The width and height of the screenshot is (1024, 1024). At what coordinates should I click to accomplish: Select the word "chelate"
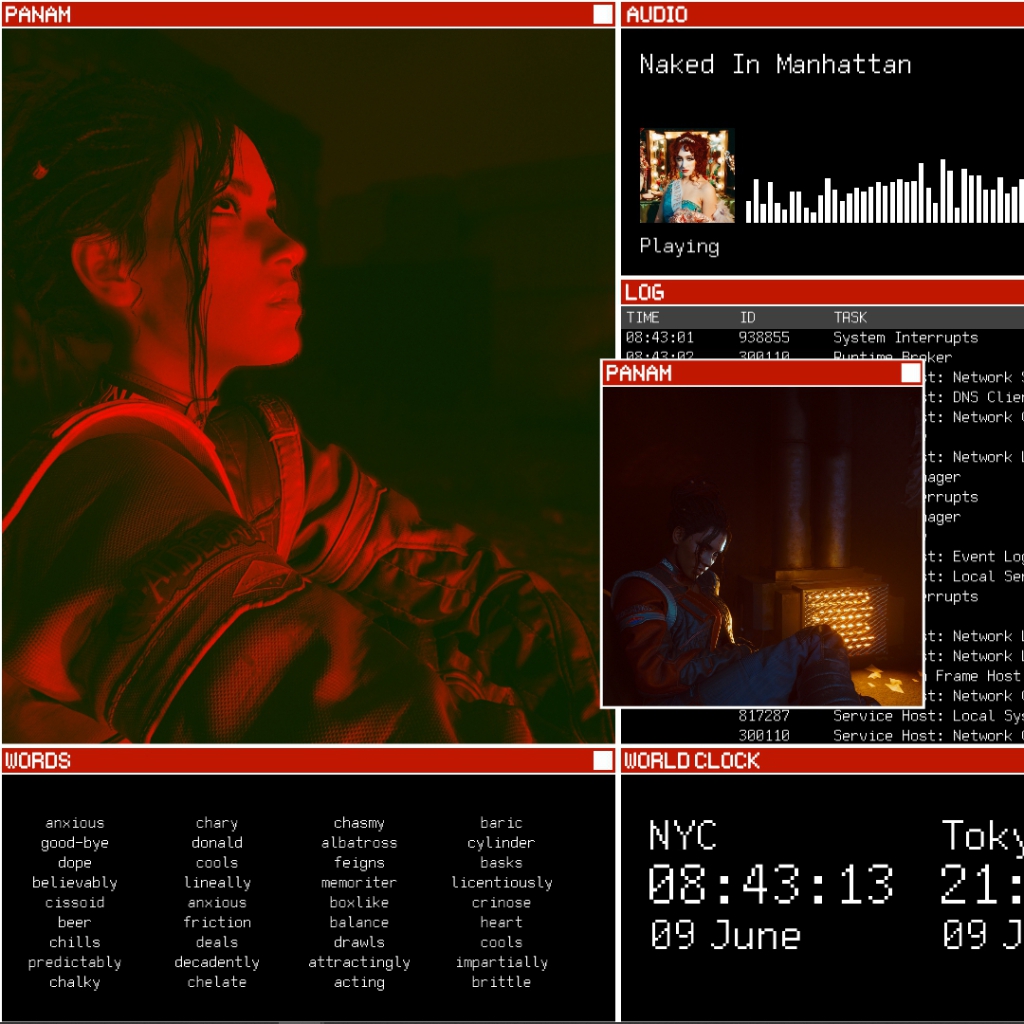tap(217, 982)
